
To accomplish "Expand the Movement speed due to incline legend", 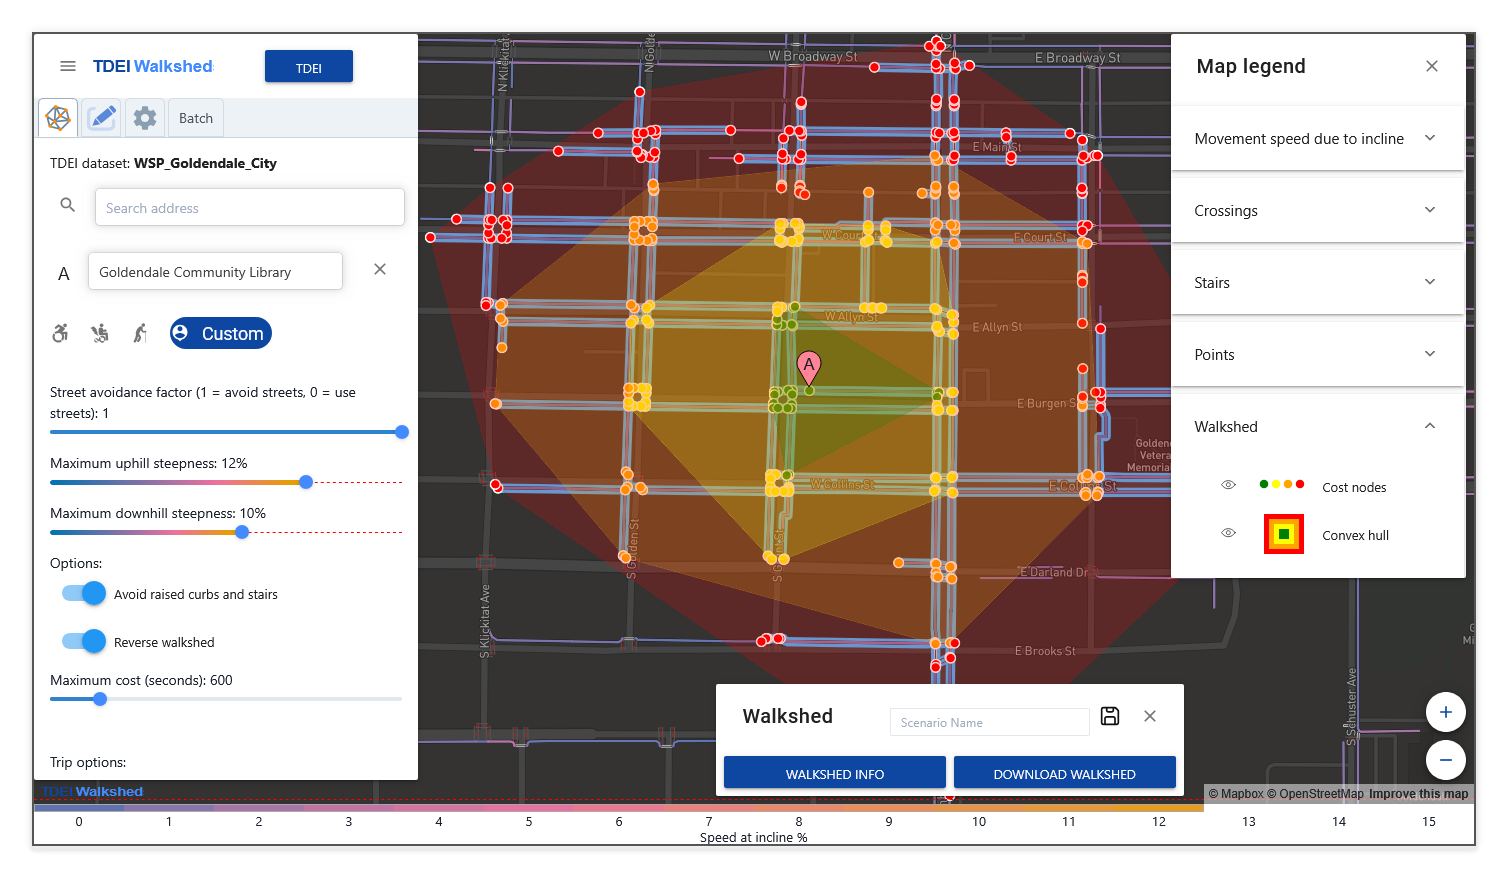I will click(1429, 138).
